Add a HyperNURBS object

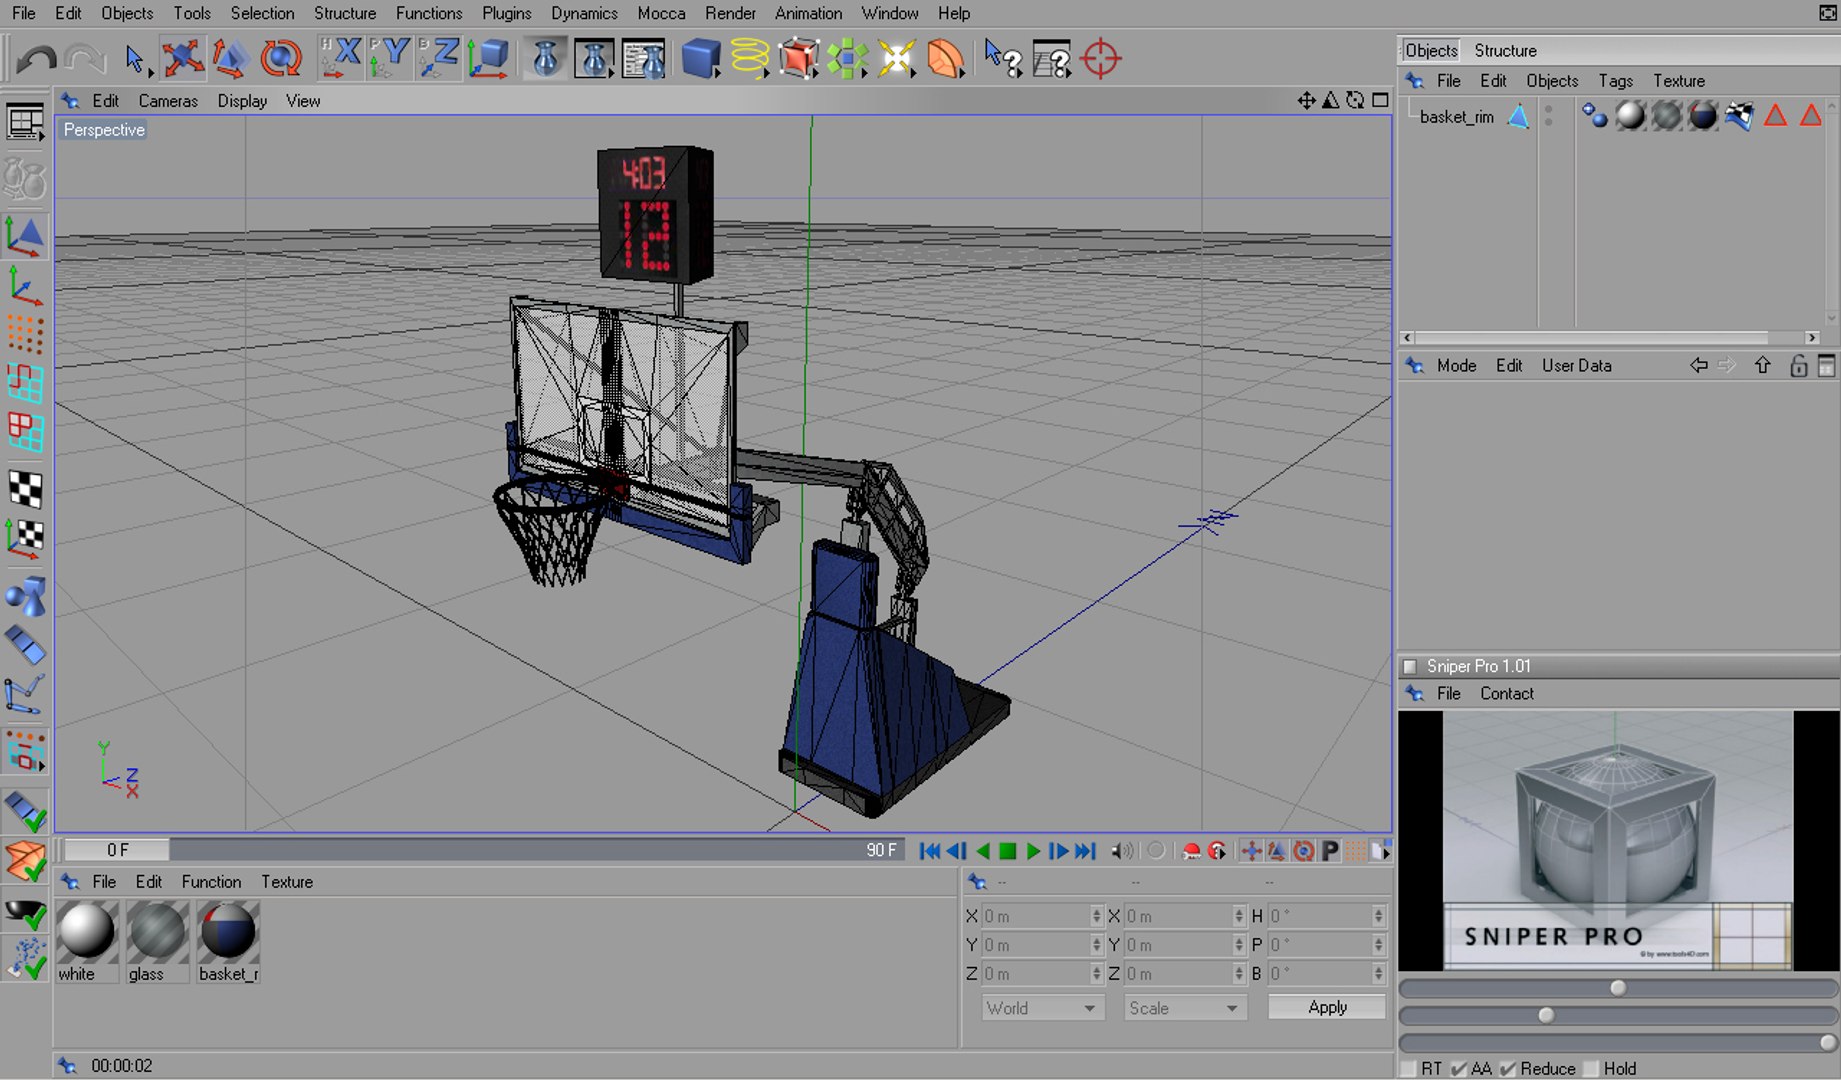point(799,59)
